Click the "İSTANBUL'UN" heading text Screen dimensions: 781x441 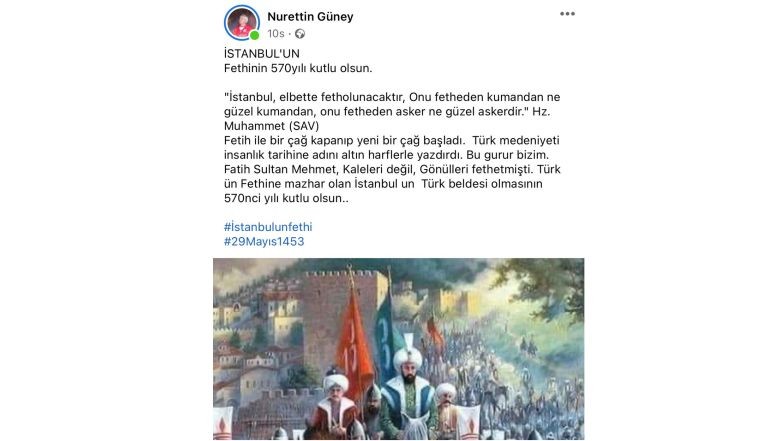261,53
